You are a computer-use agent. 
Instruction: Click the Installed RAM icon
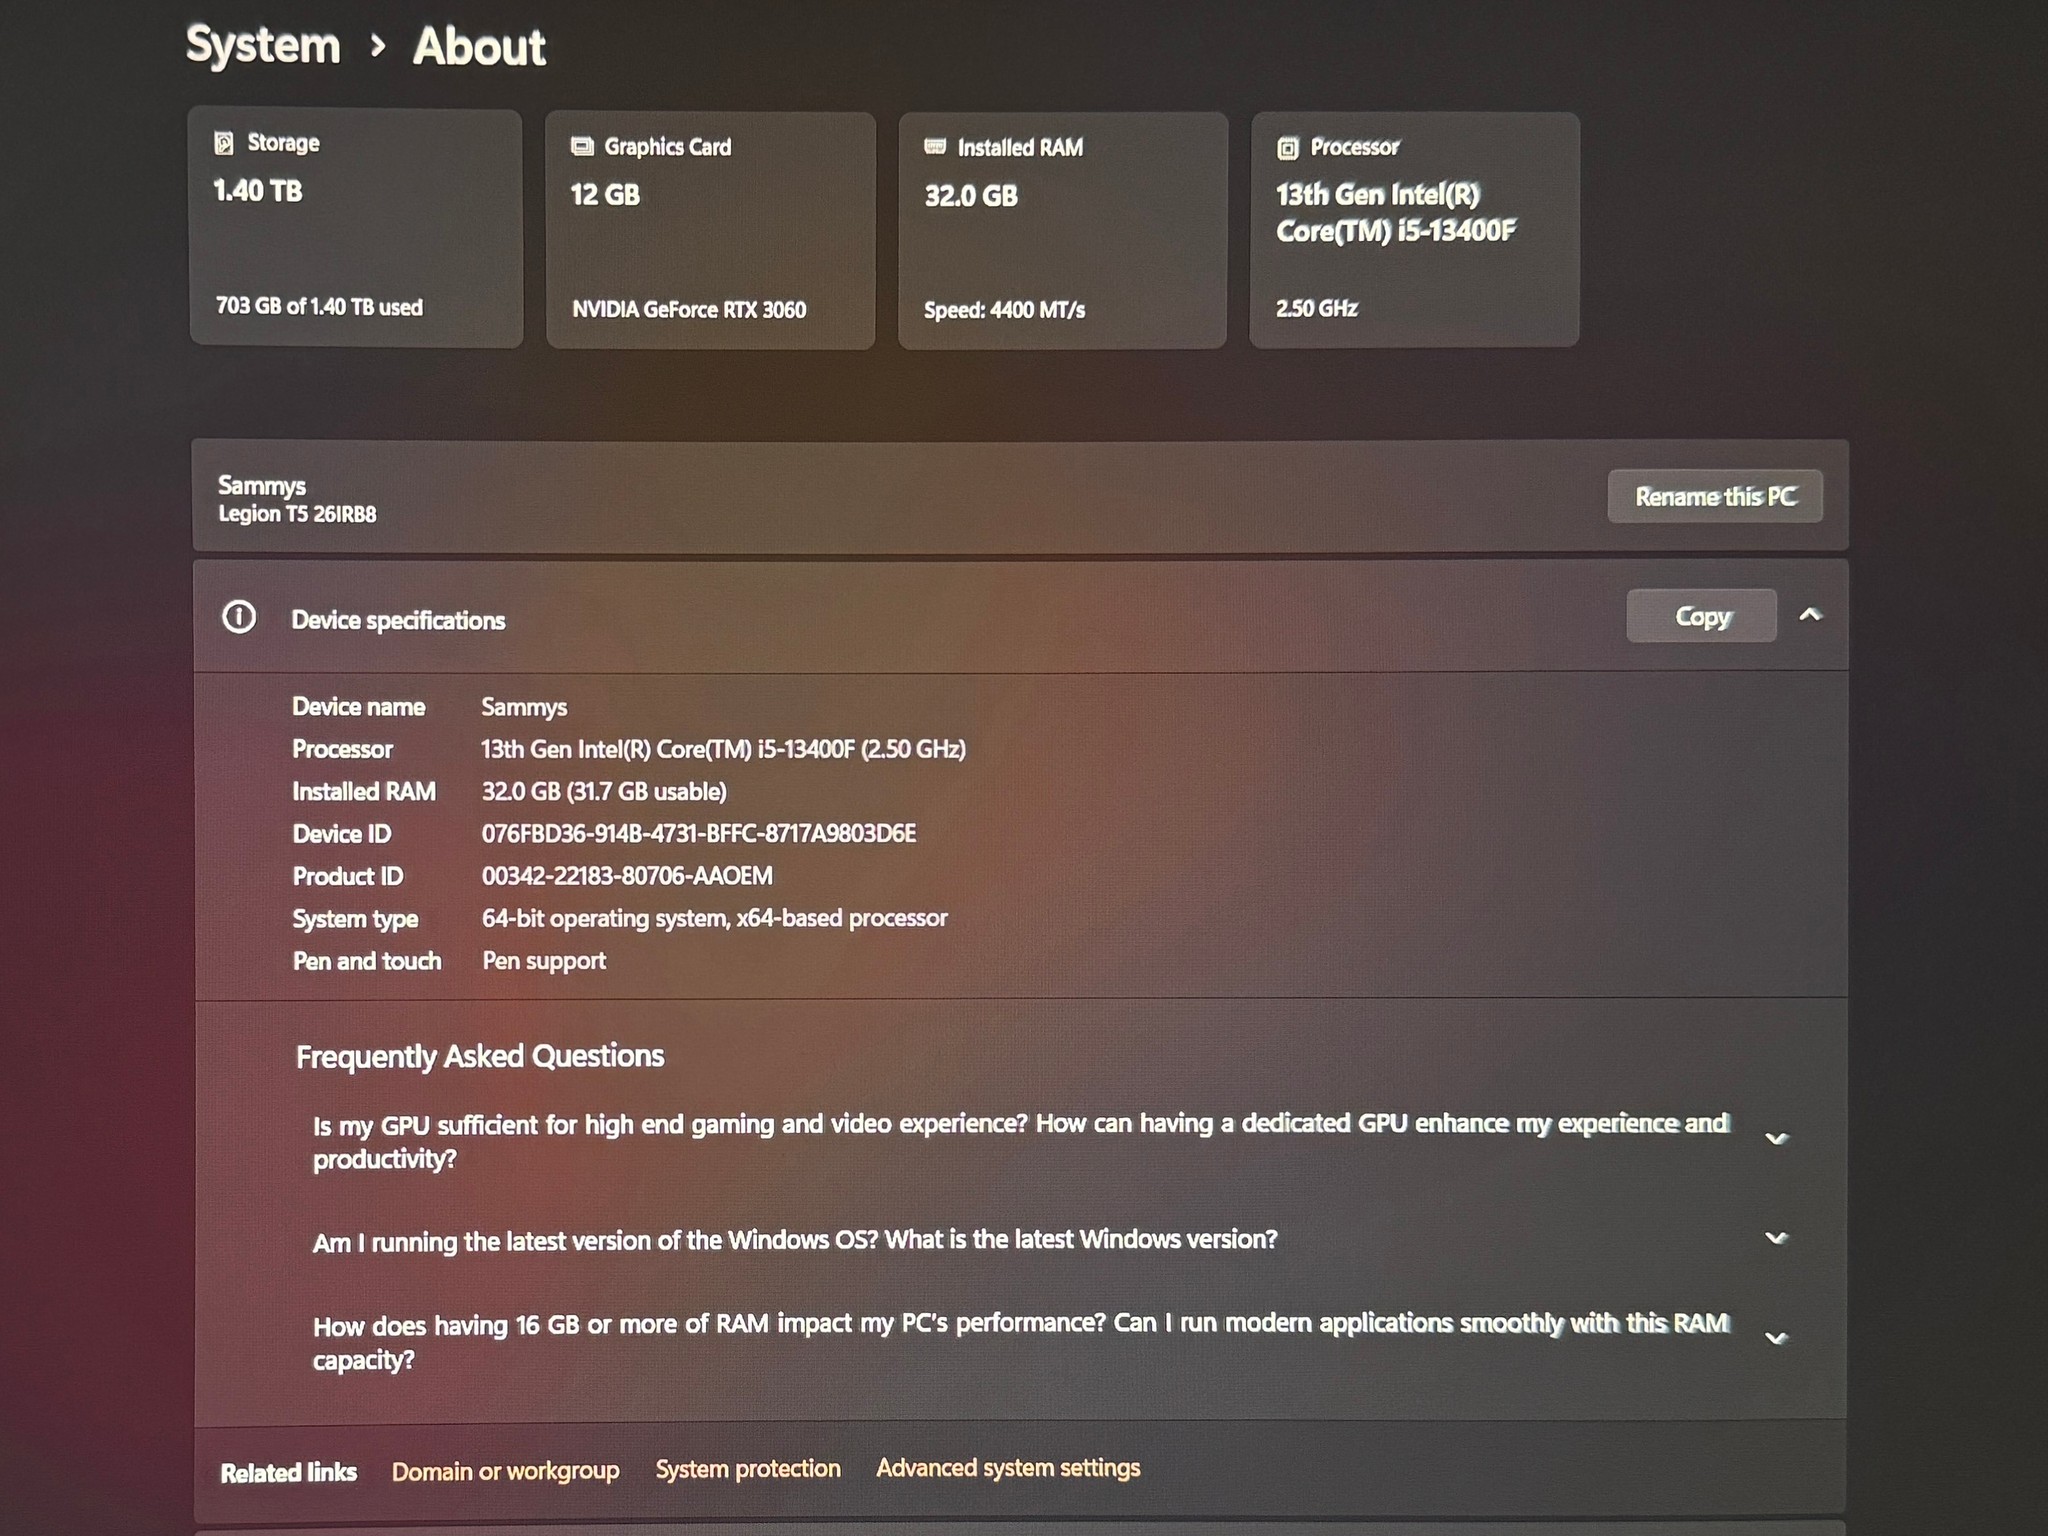point(935,147)
